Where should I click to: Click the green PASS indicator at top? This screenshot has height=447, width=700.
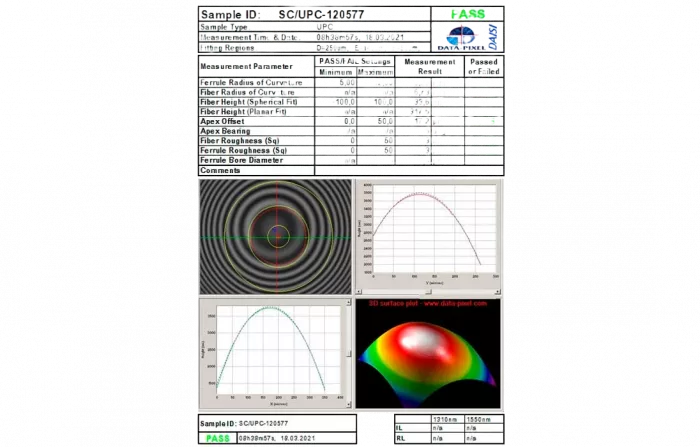[468, 14]
